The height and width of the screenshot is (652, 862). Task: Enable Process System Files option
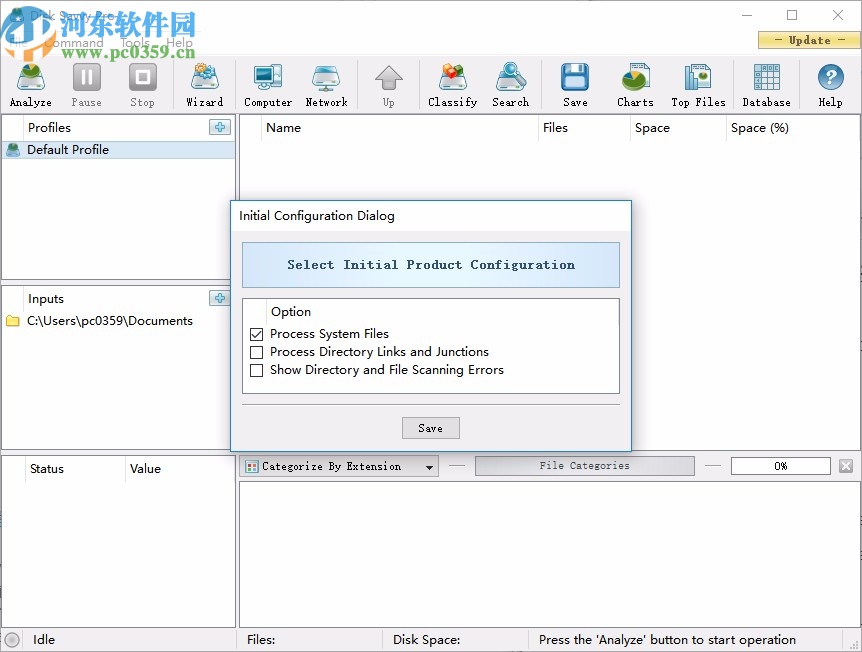[x=257, y=334]
